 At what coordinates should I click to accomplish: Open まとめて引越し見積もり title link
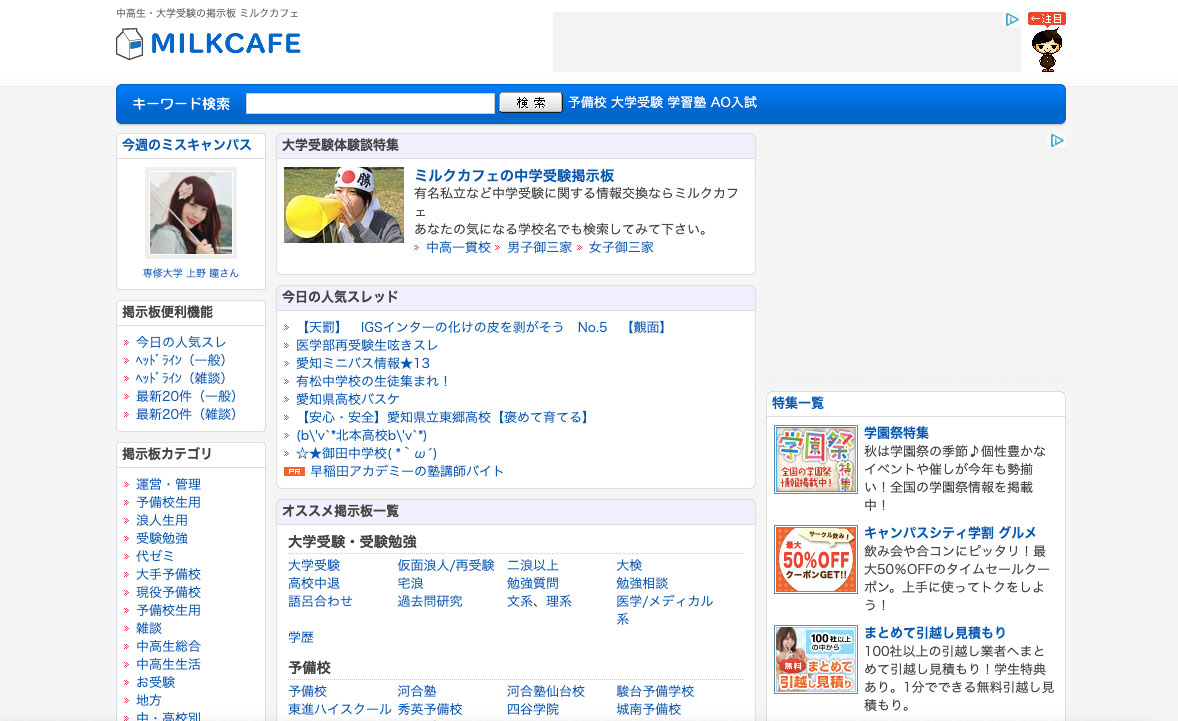pyautogui.click(x=935, y=633)
